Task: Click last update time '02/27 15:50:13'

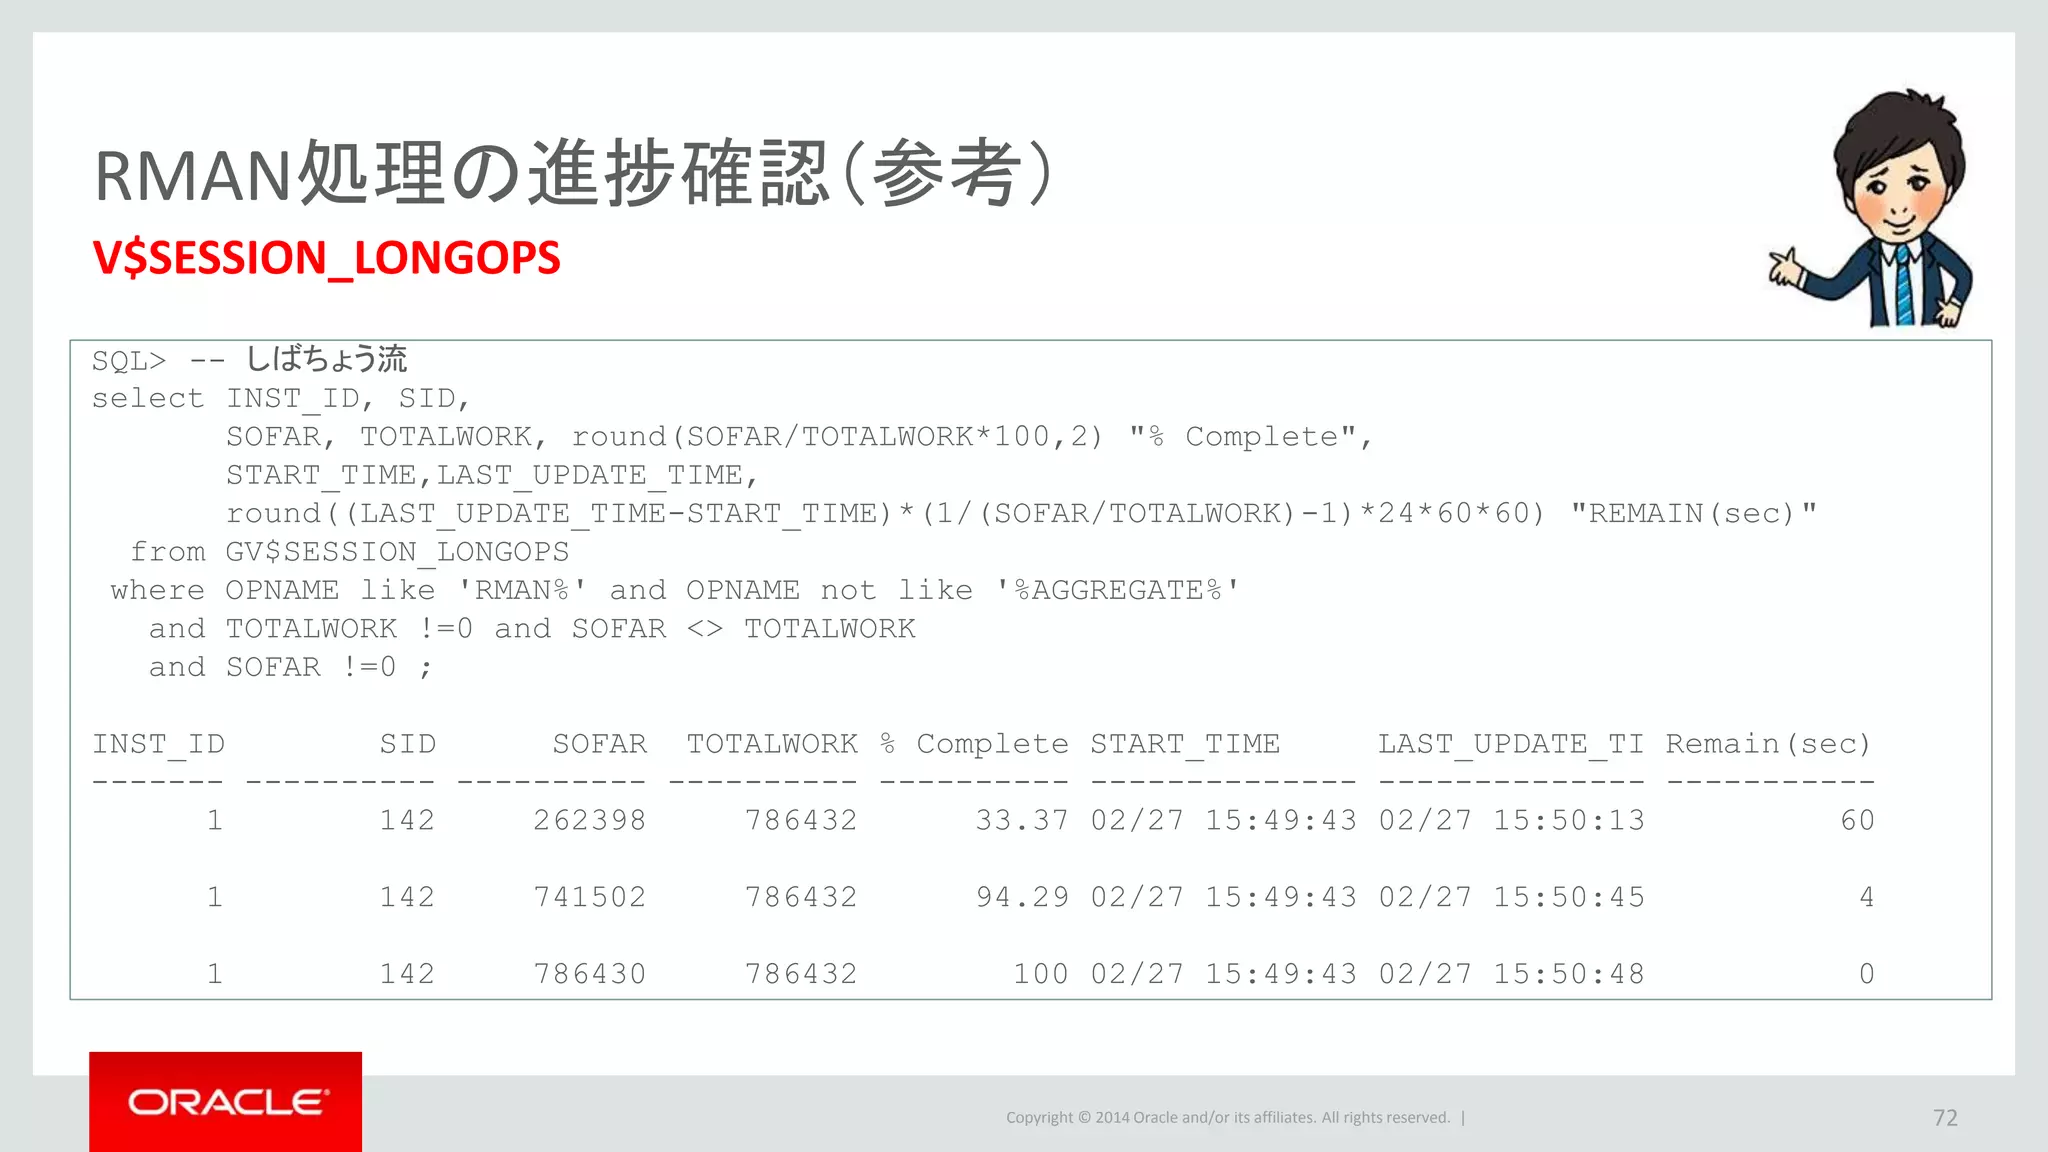Action: [x=1511, y=821]
